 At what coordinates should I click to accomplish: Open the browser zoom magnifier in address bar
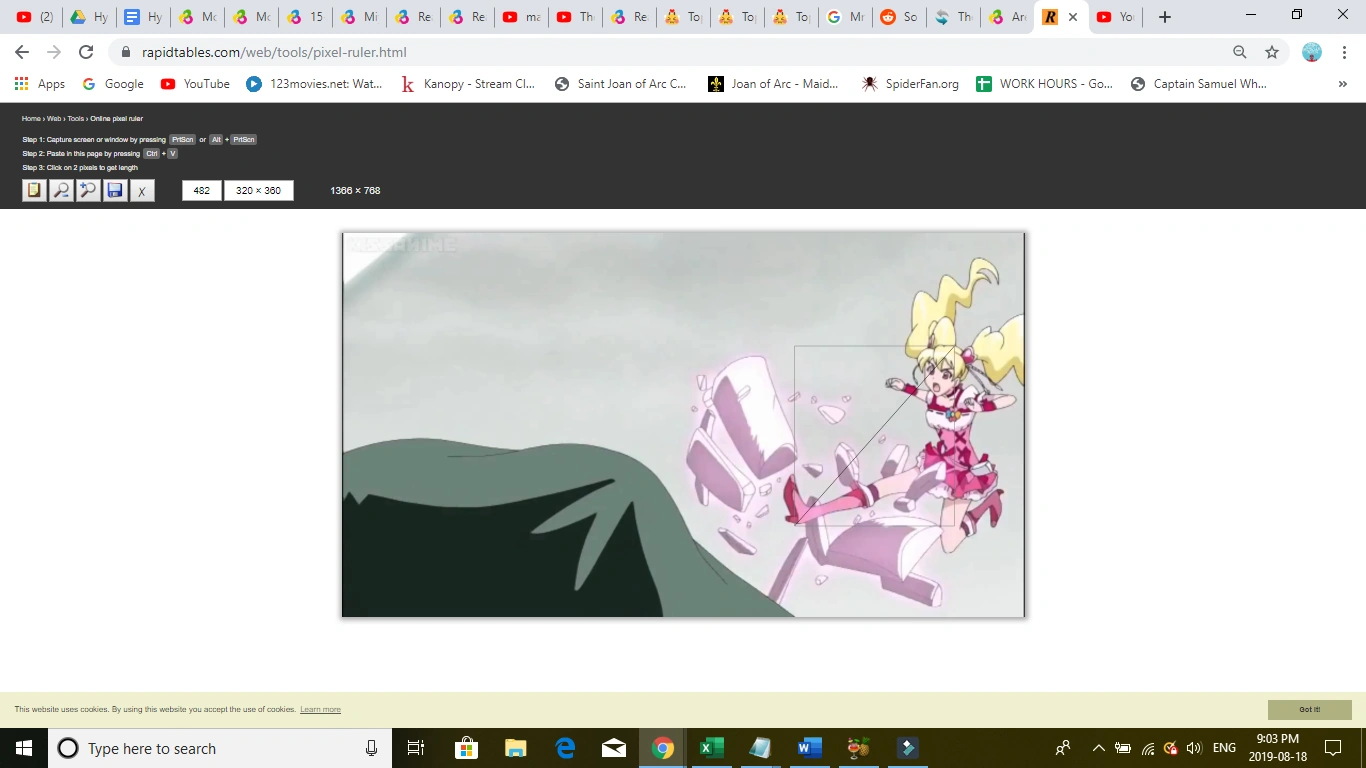coord(1240,52)
